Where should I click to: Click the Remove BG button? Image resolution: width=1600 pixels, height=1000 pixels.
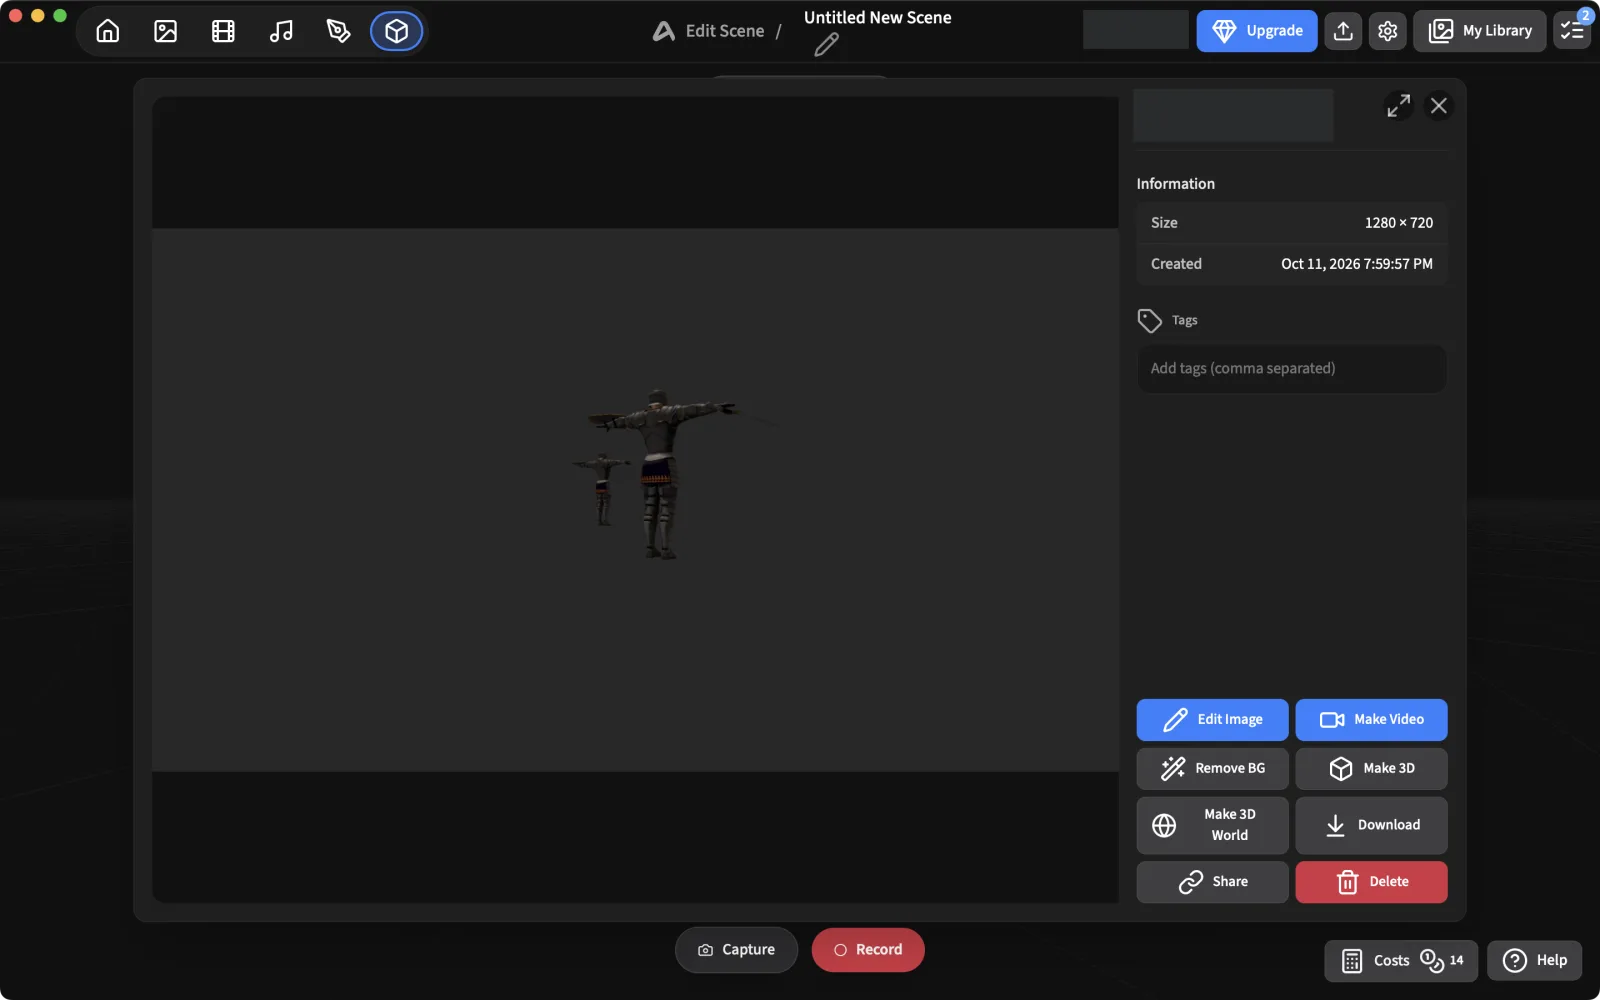coord(1212,769)
